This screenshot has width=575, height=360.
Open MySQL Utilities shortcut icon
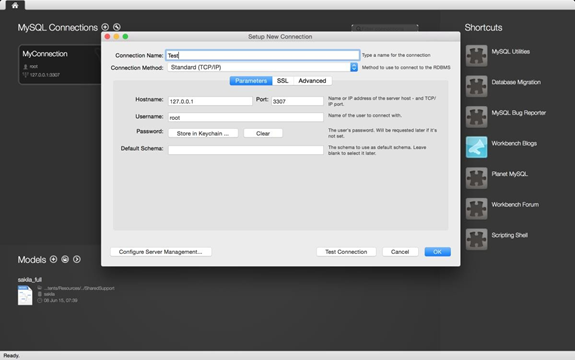476,55
